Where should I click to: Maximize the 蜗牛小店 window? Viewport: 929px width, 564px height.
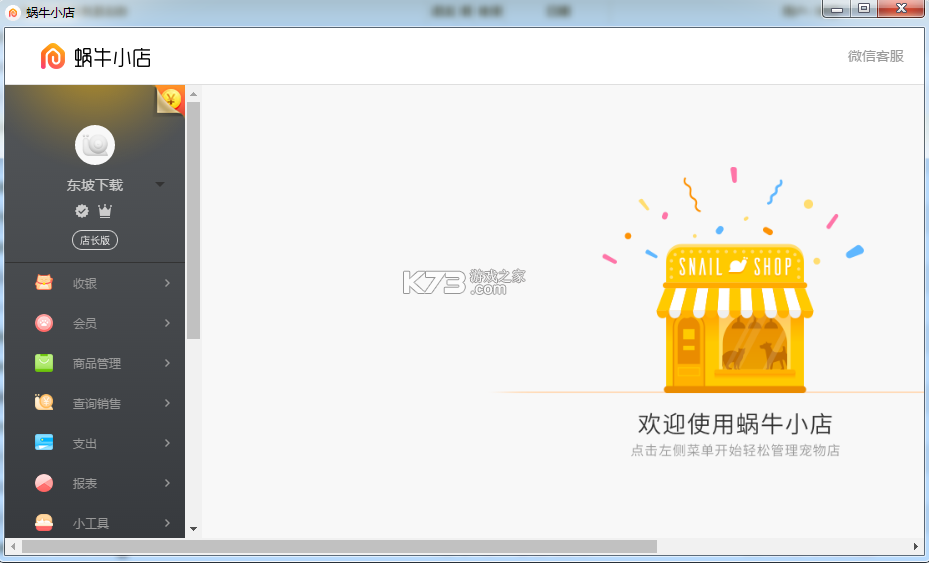(864, 9)
